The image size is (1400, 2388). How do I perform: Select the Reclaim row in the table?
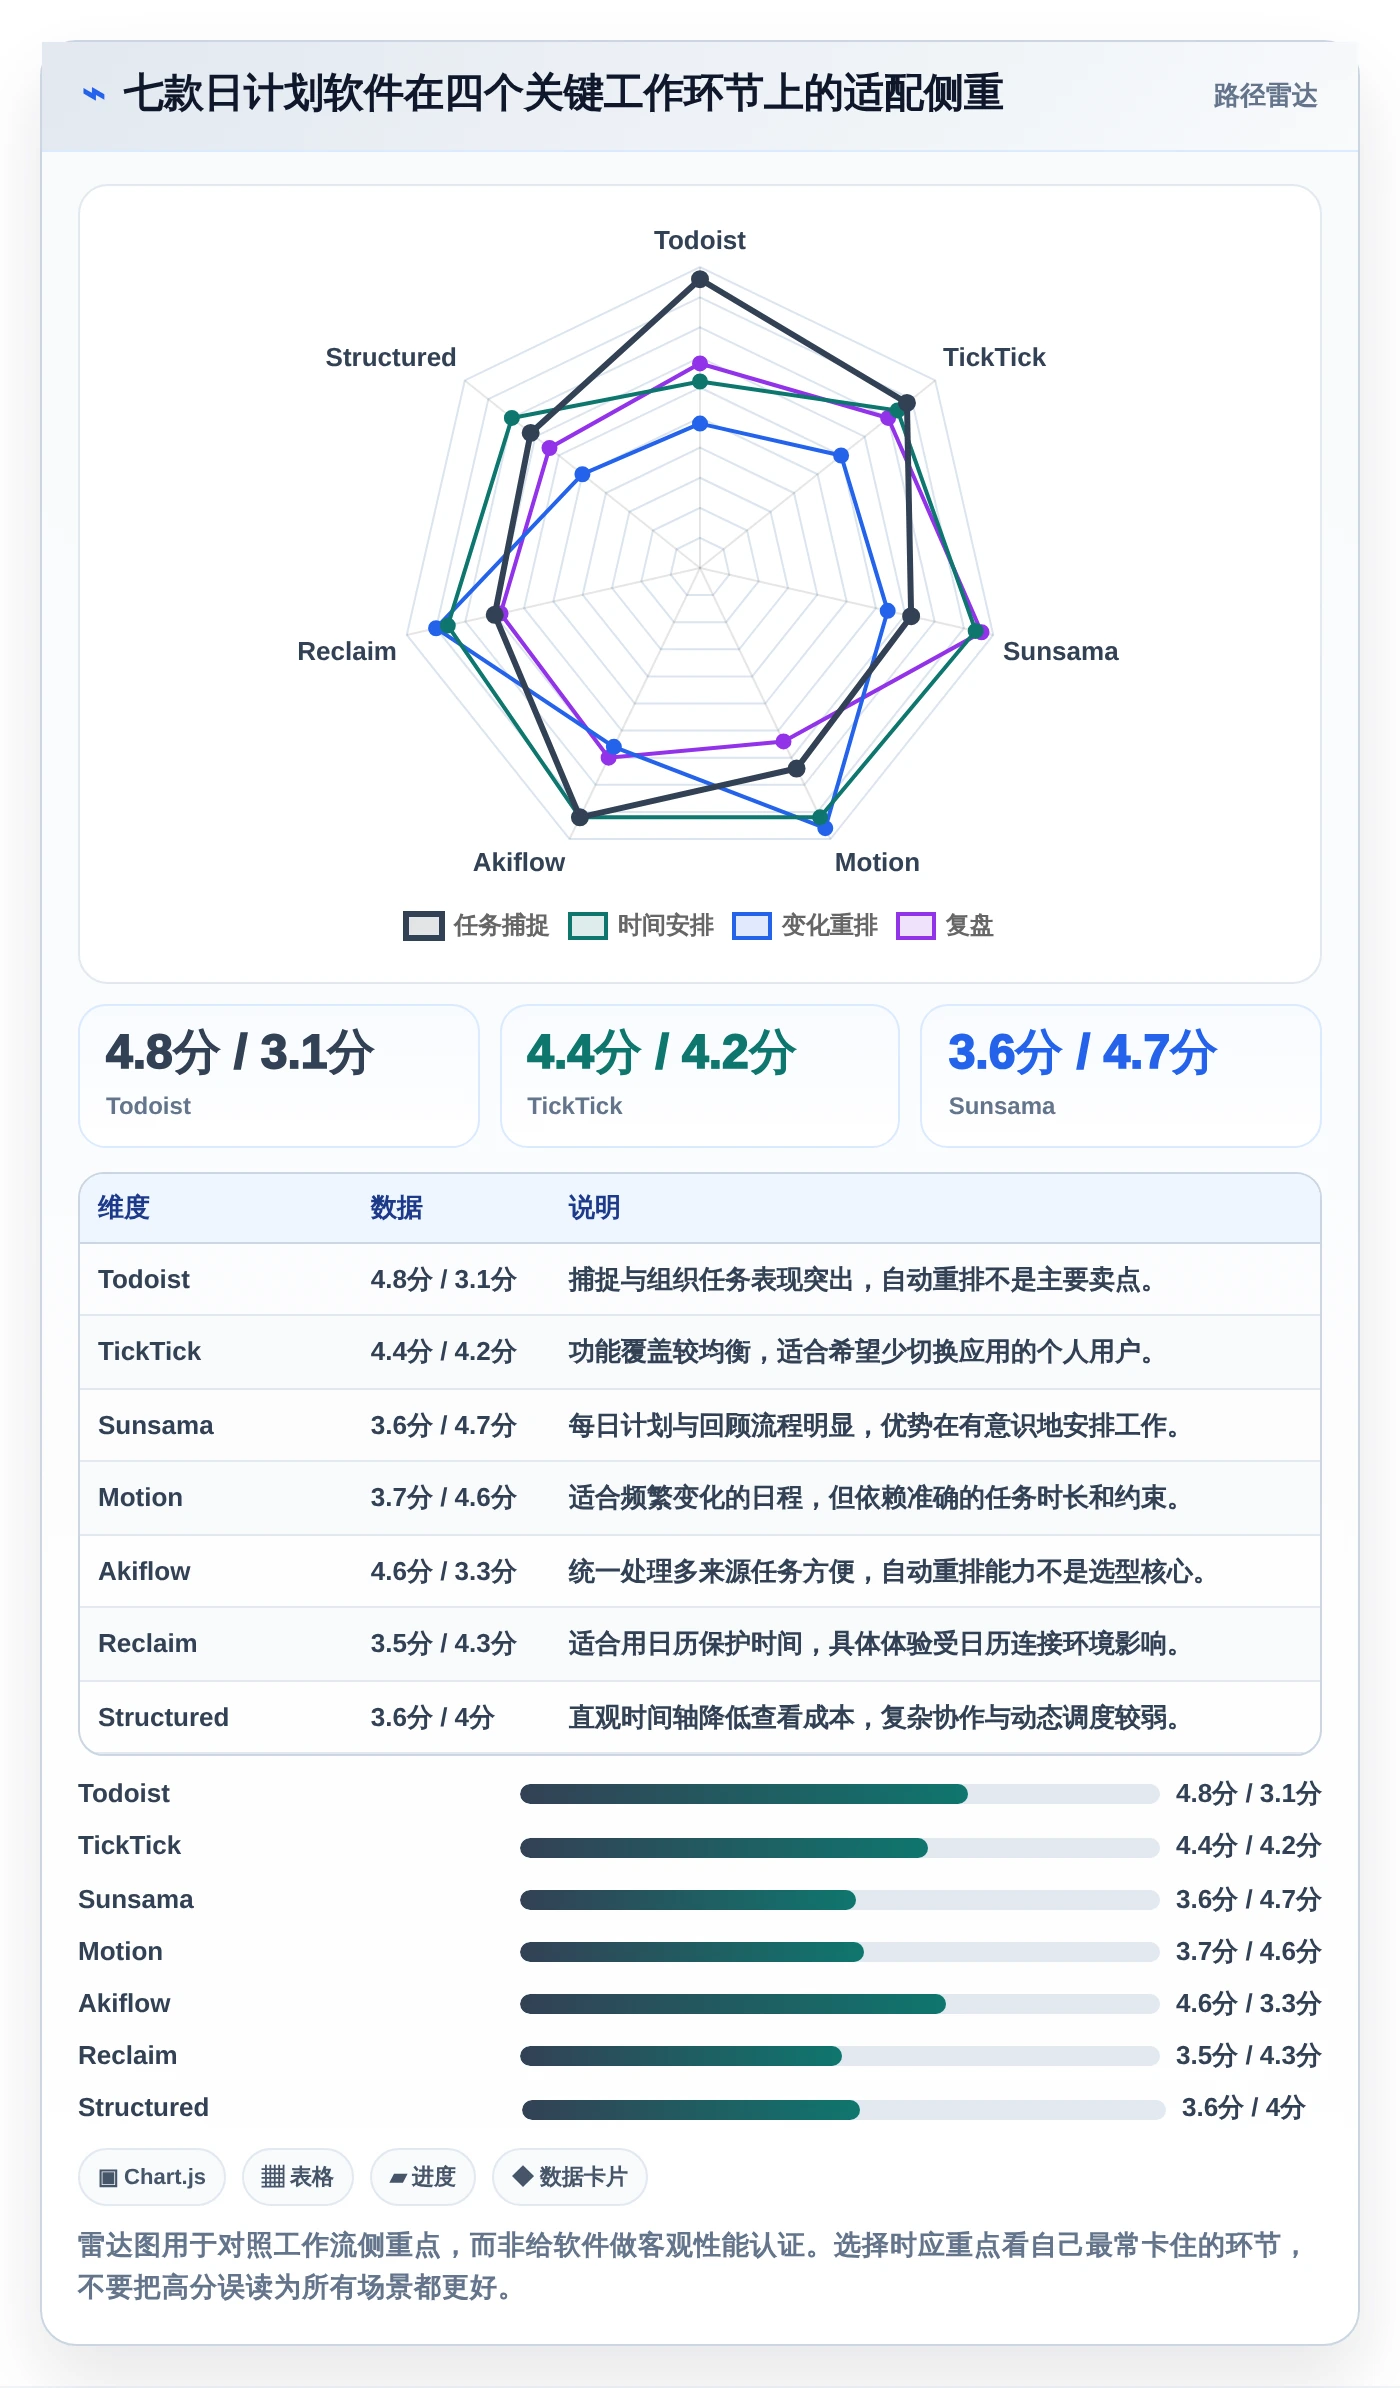tap(700, 1644)
